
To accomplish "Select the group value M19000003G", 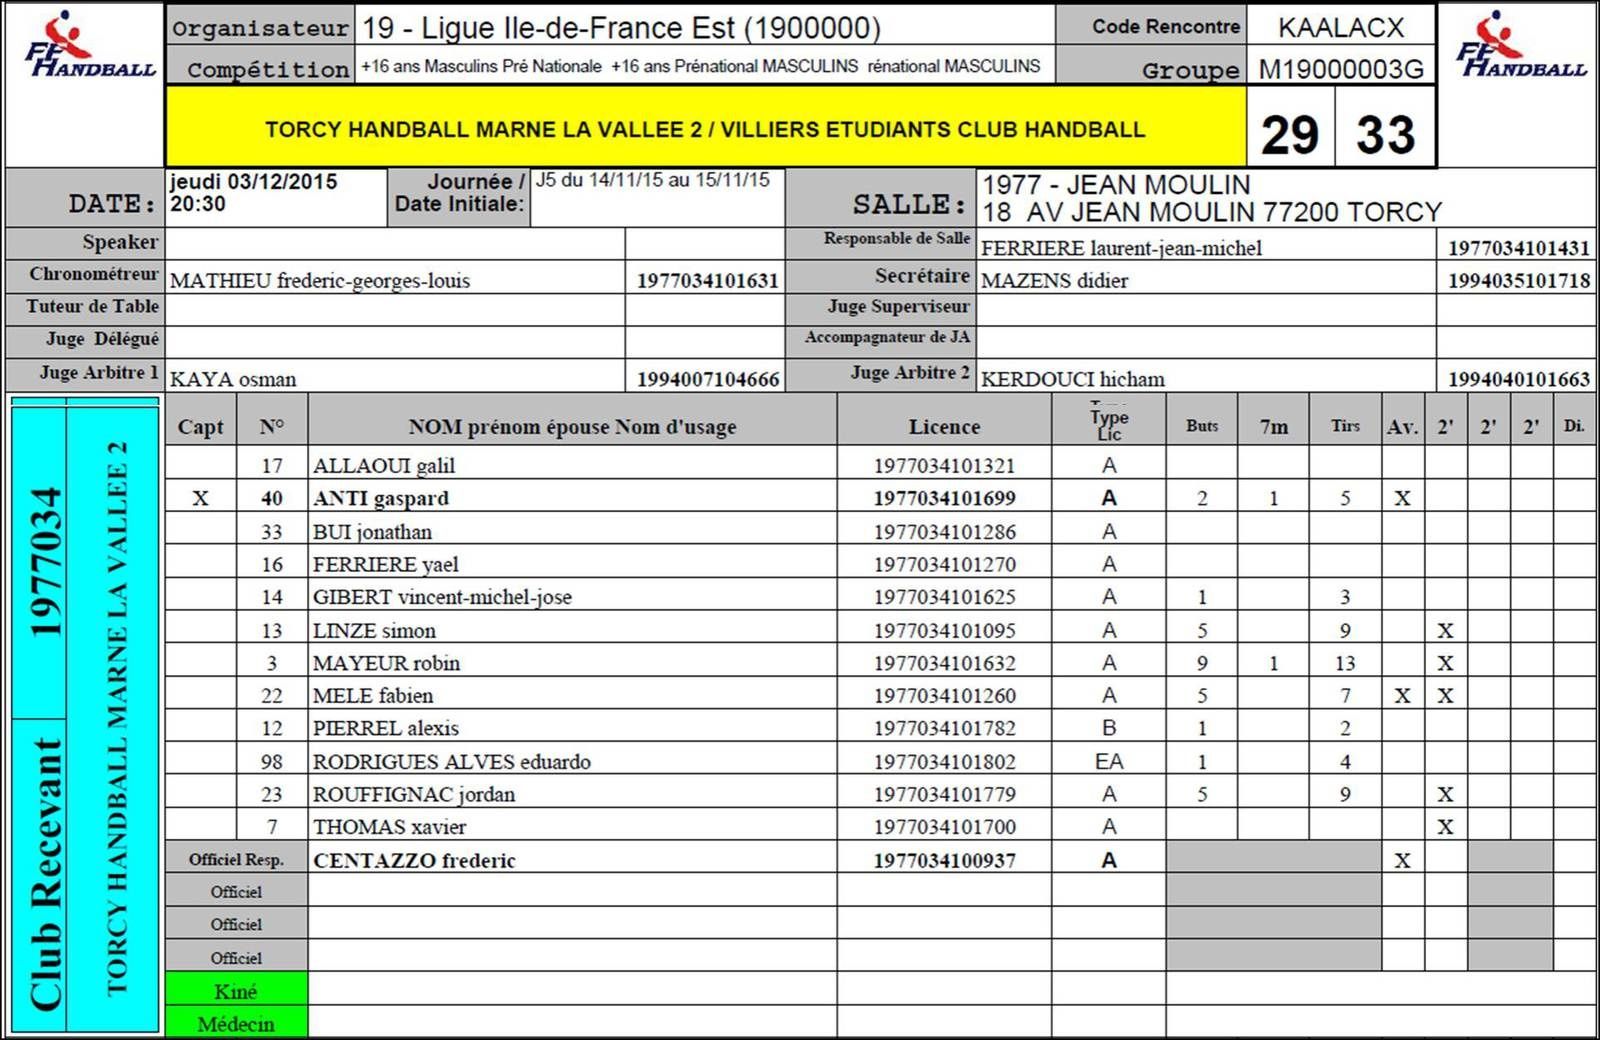I will pos(1341,69).
